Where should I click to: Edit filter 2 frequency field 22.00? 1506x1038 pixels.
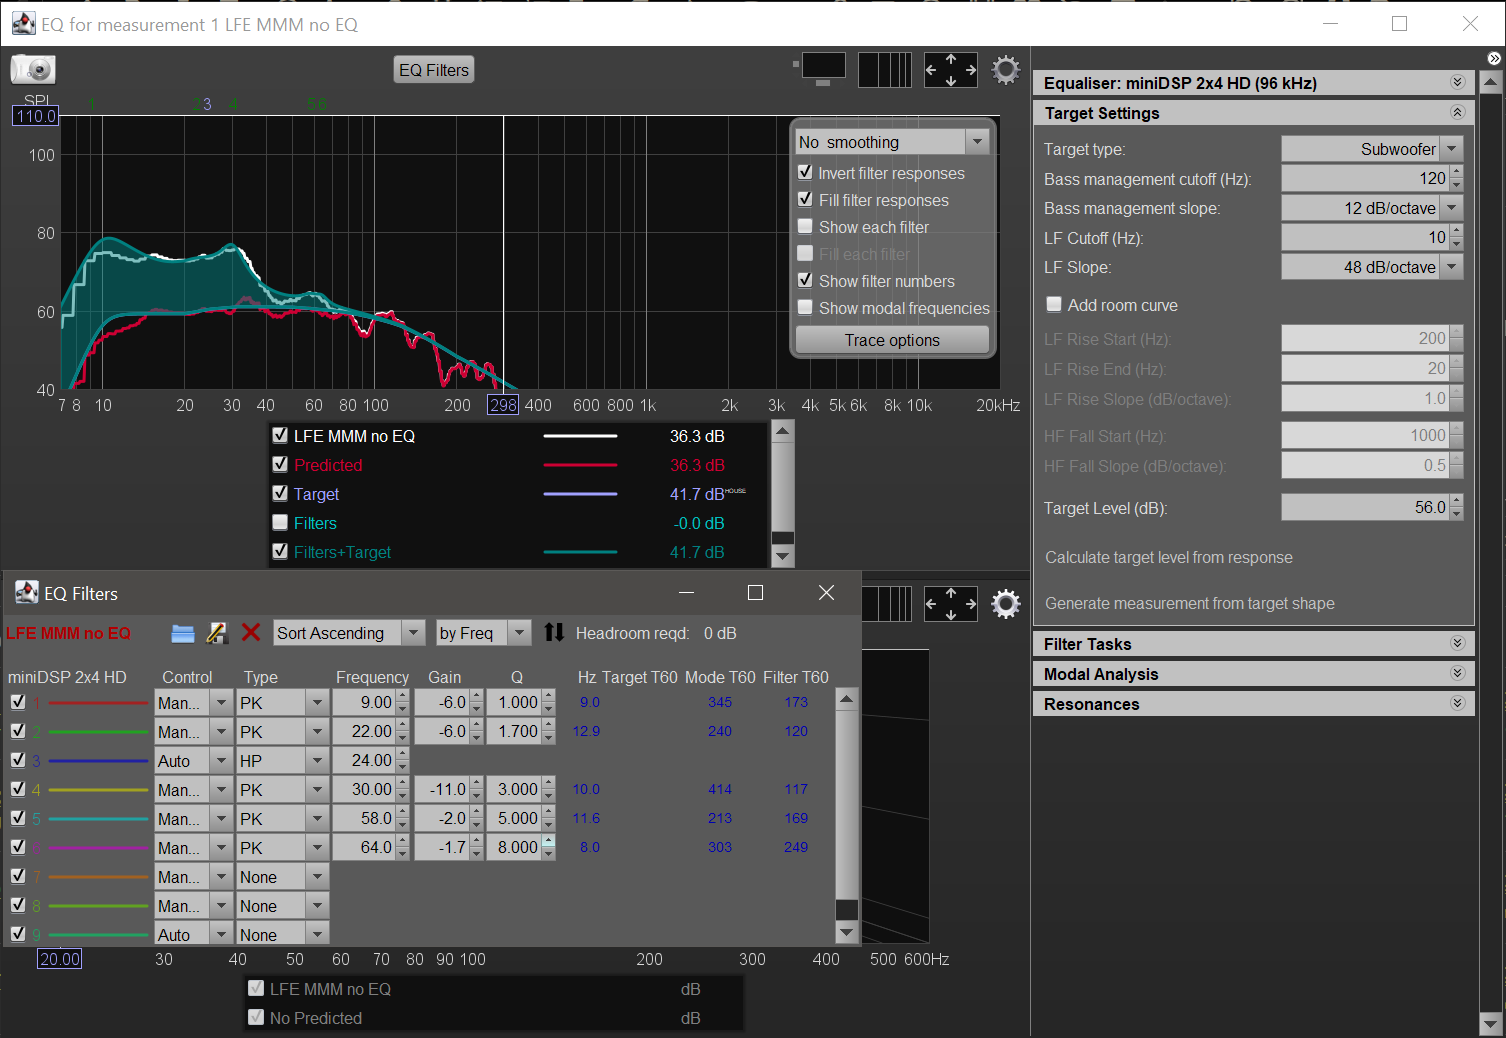coord(364,732)
